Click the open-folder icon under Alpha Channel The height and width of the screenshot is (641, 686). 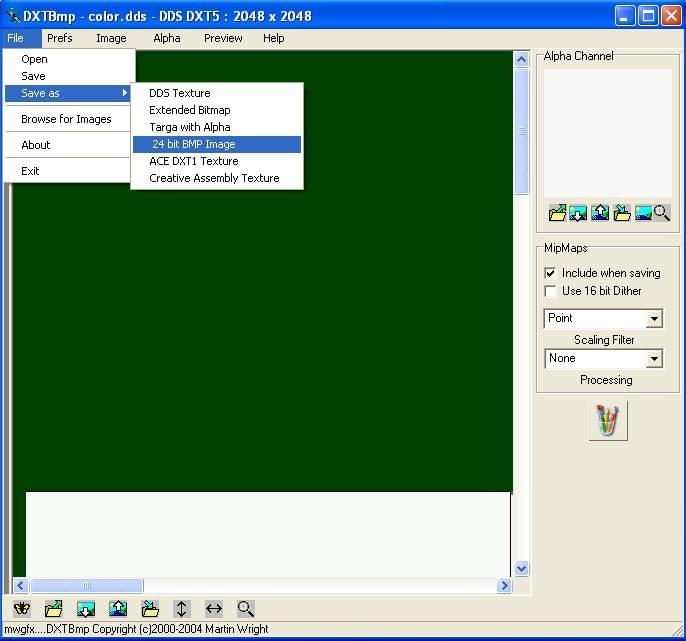557,213
